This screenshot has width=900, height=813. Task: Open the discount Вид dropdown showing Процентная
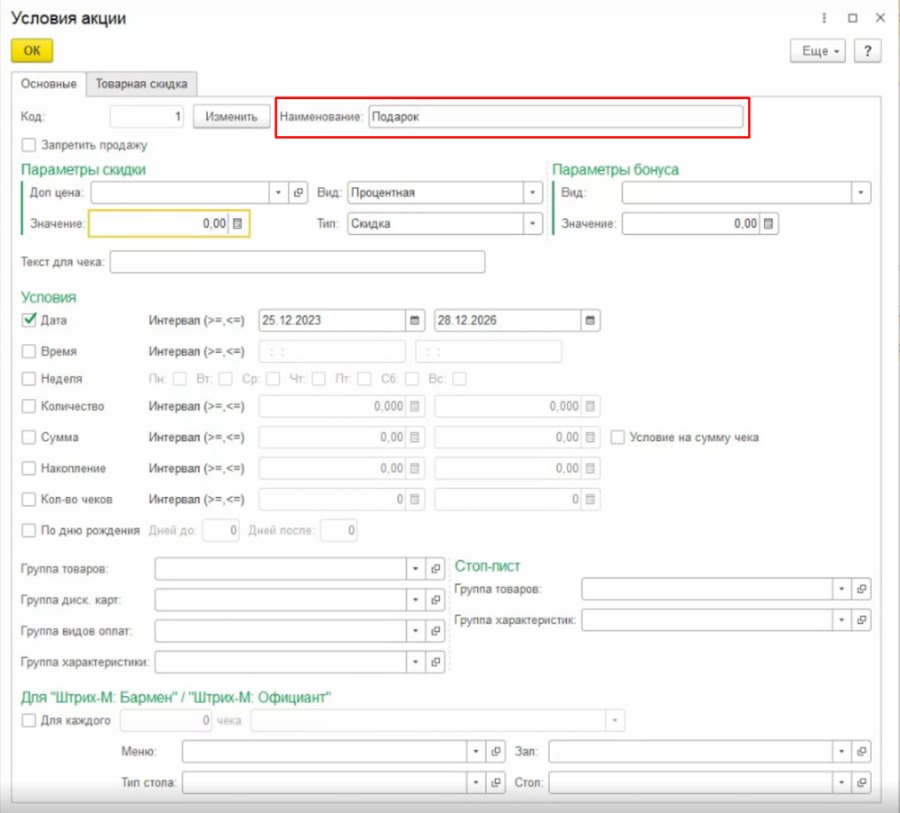(x=532, y=192)
